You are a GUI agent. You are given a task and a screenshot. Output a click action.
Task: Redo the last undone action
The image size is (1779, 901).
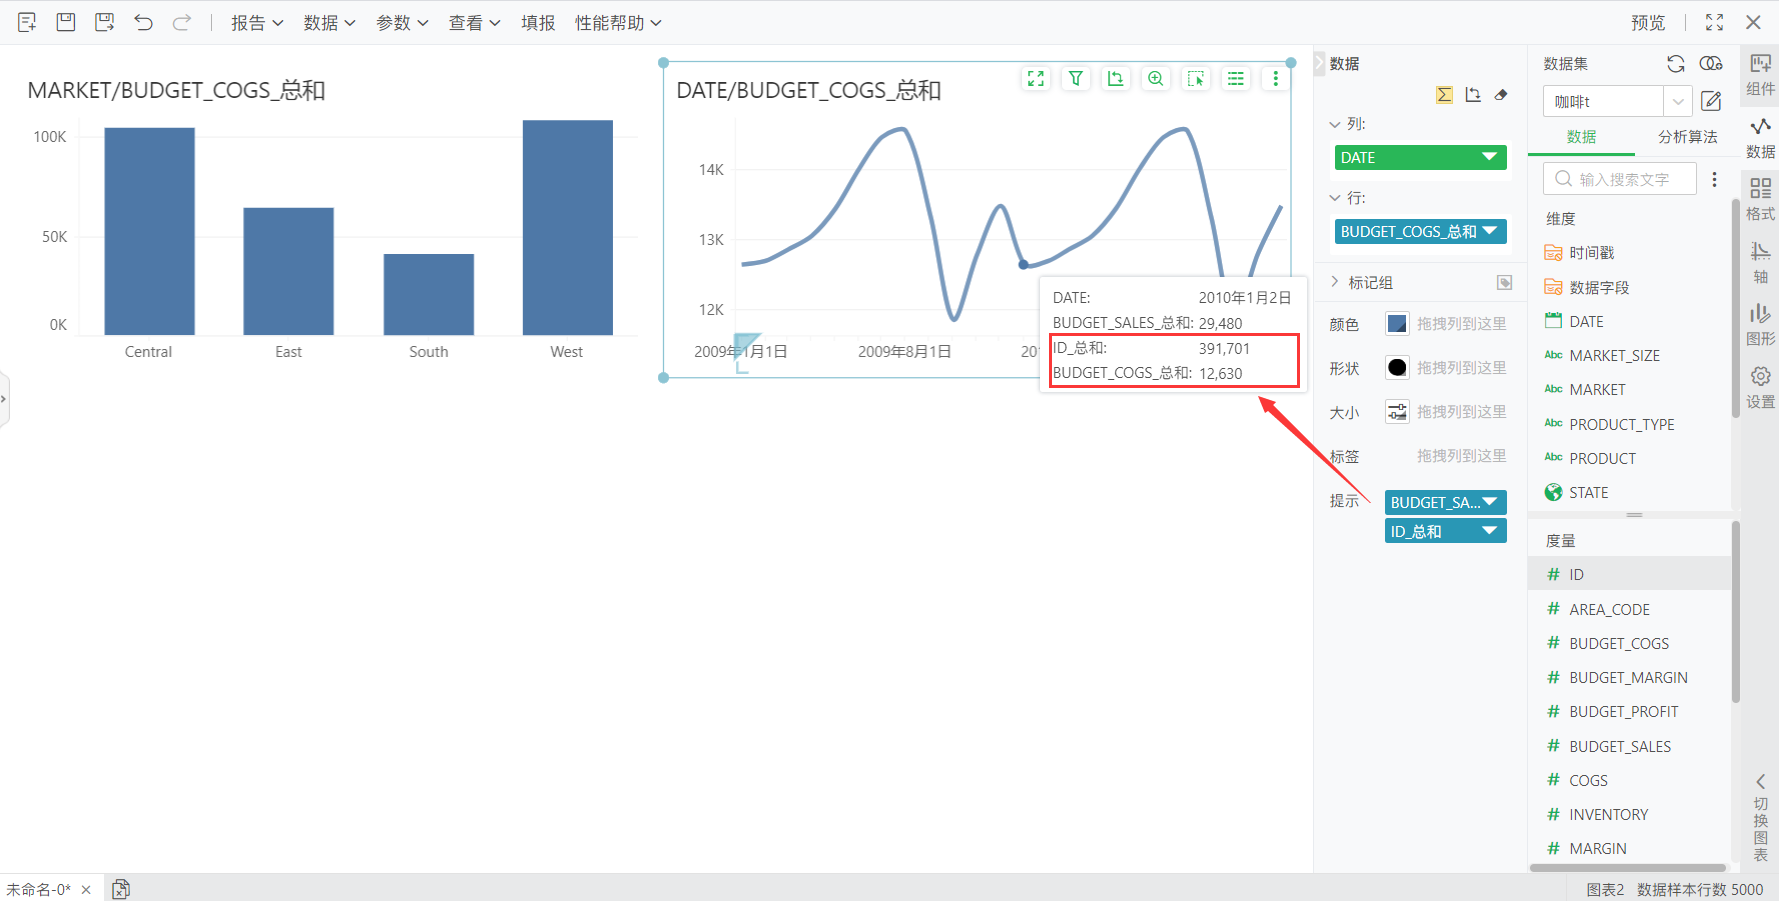[x=181, y=22]
